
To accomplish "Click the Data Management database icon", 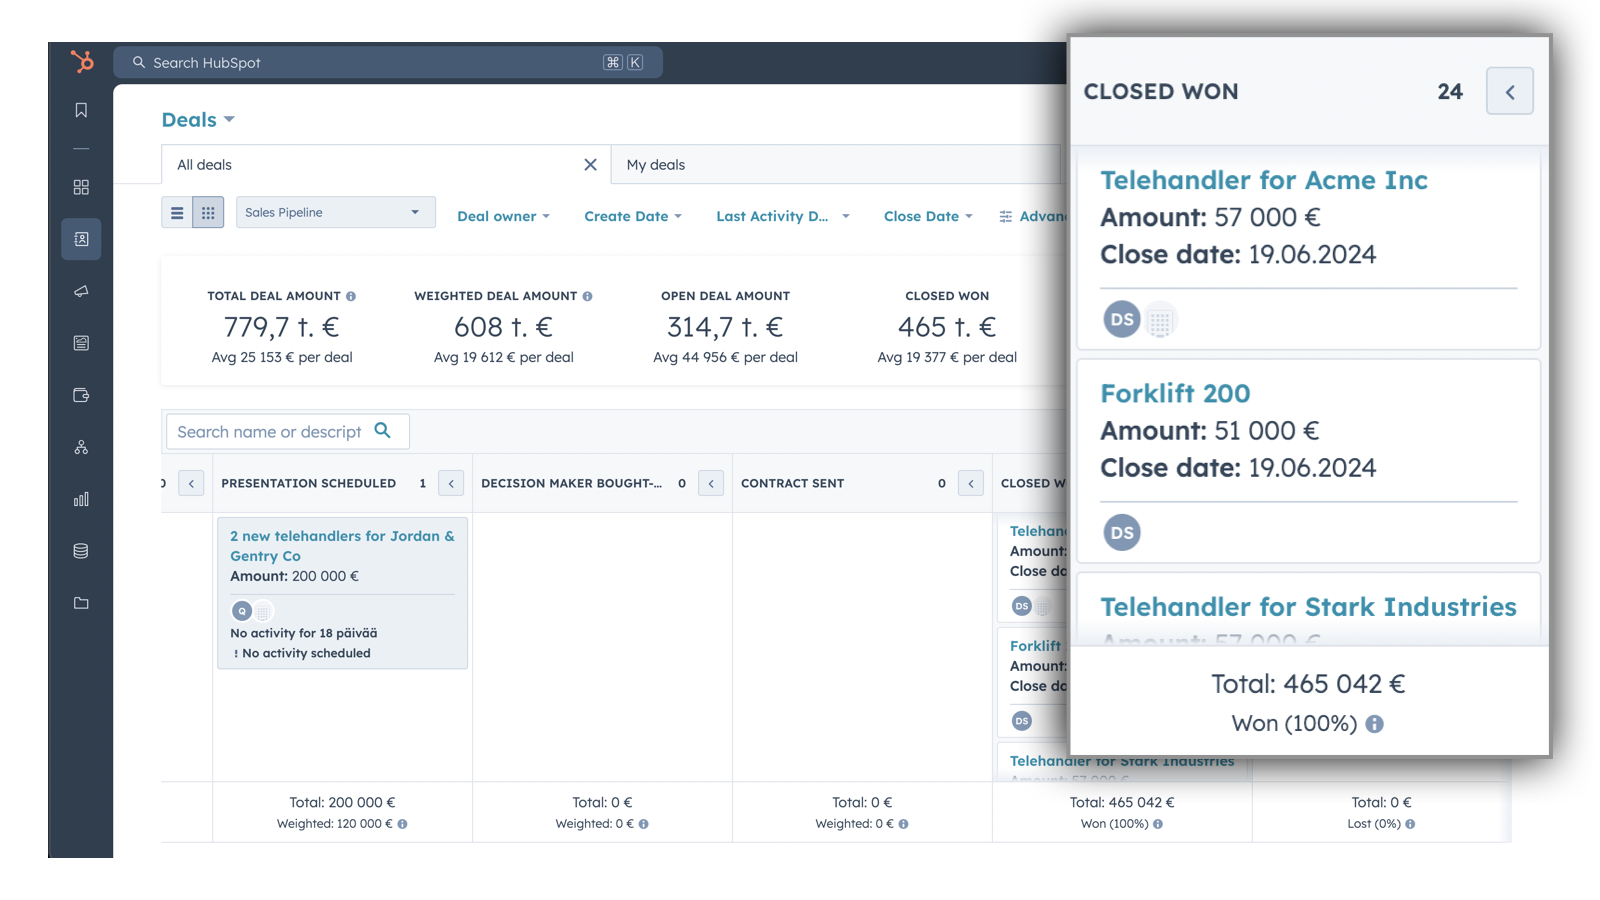I will (x=81, y=551).
